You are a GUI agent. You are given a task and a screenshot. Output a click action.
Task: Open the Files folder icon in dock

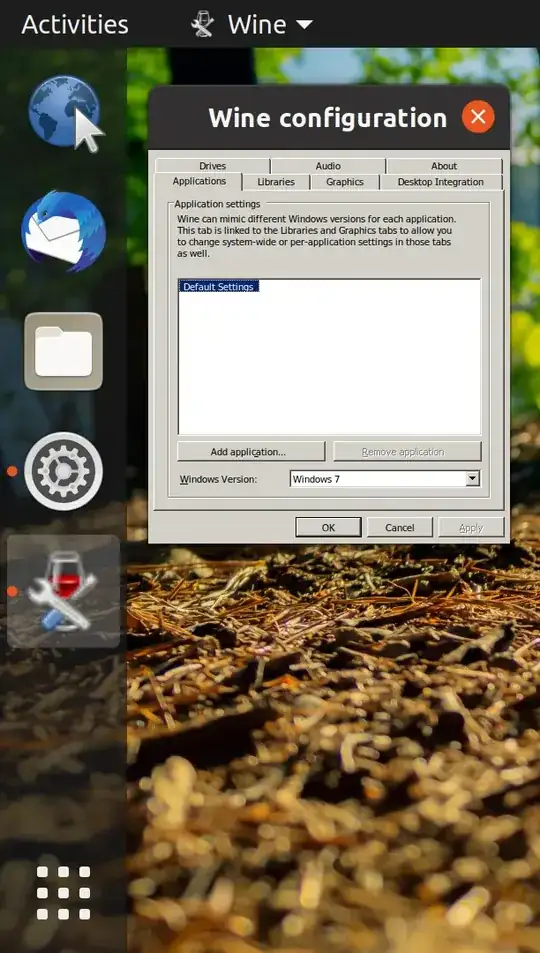(63, 351)
